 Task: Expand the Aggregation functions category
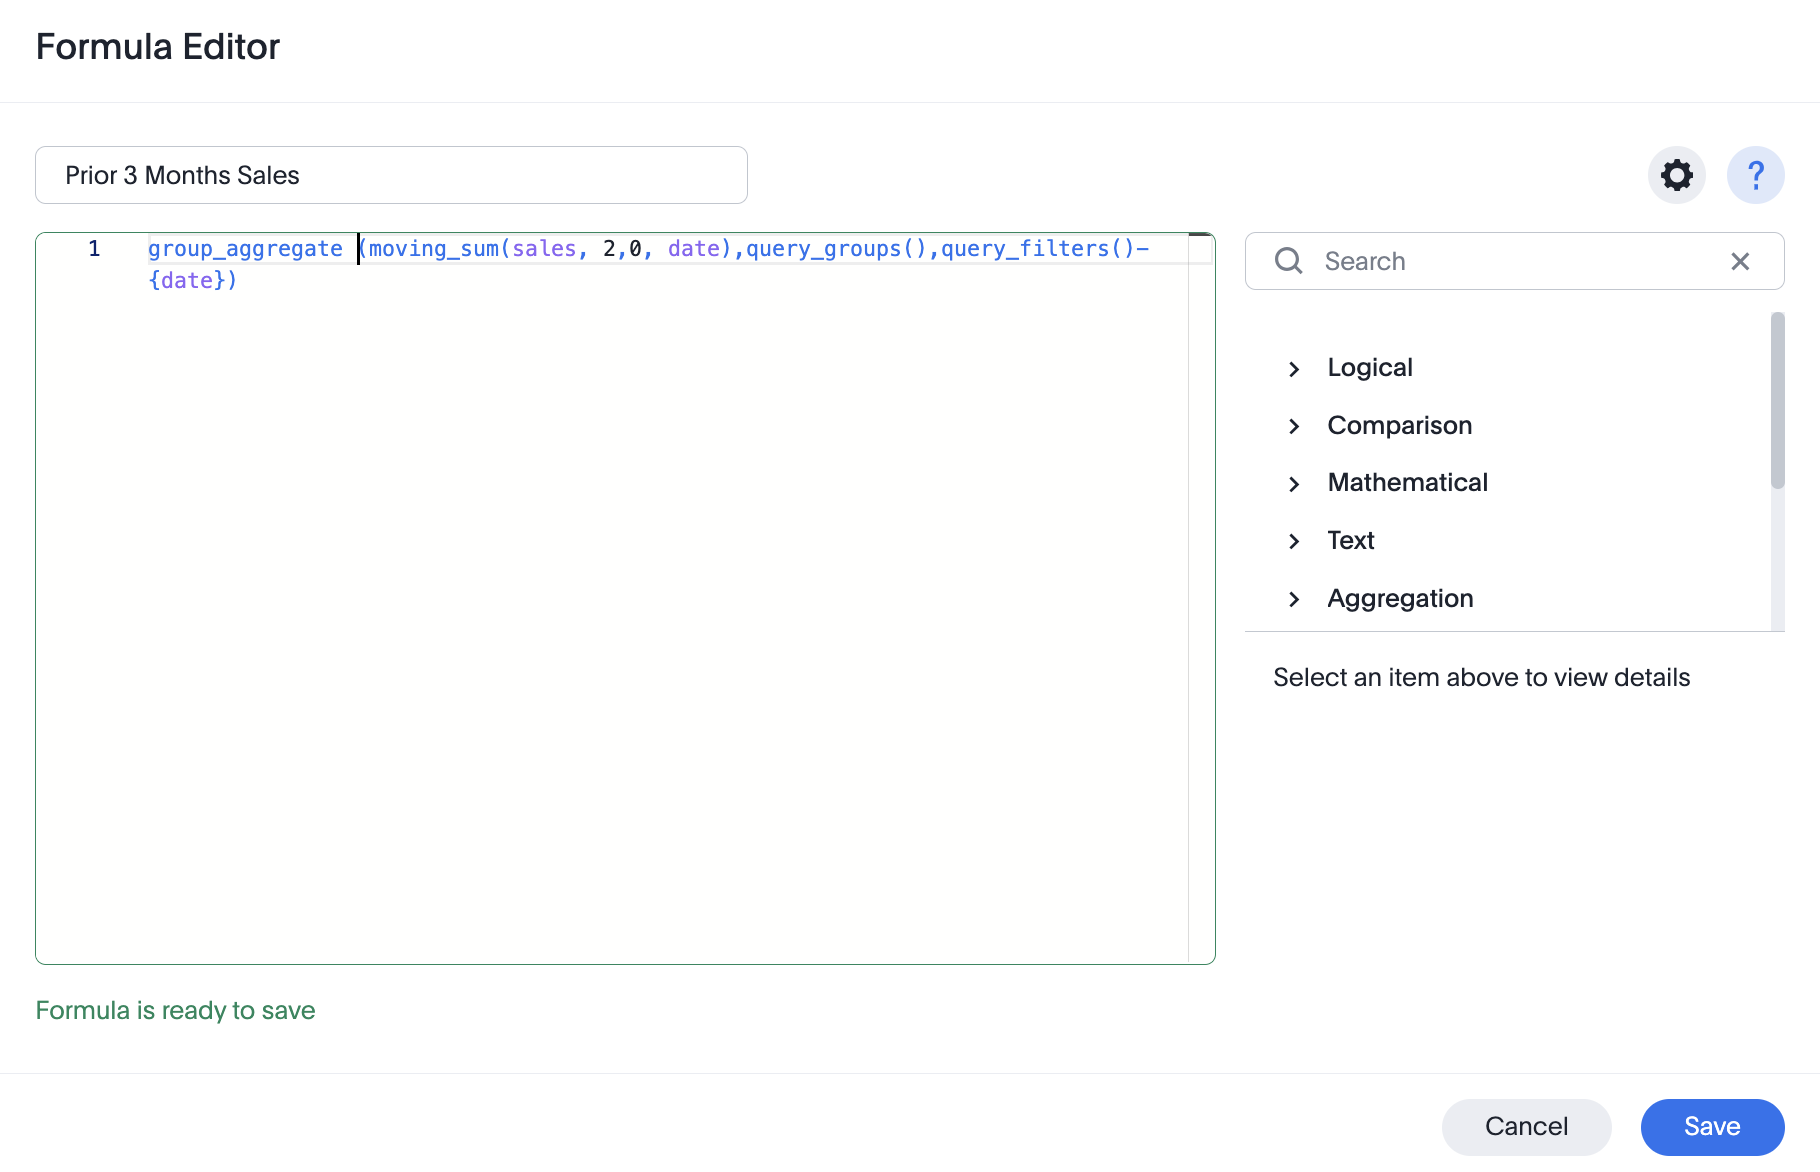tap(1294, 599)
